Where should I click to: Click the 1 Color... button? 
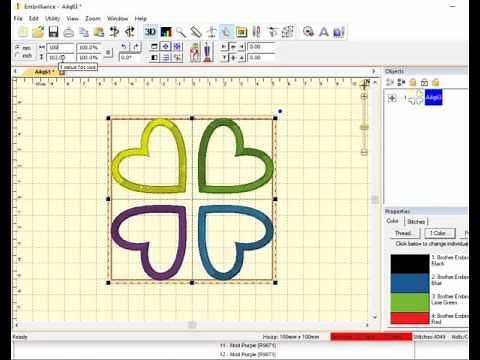440,233
